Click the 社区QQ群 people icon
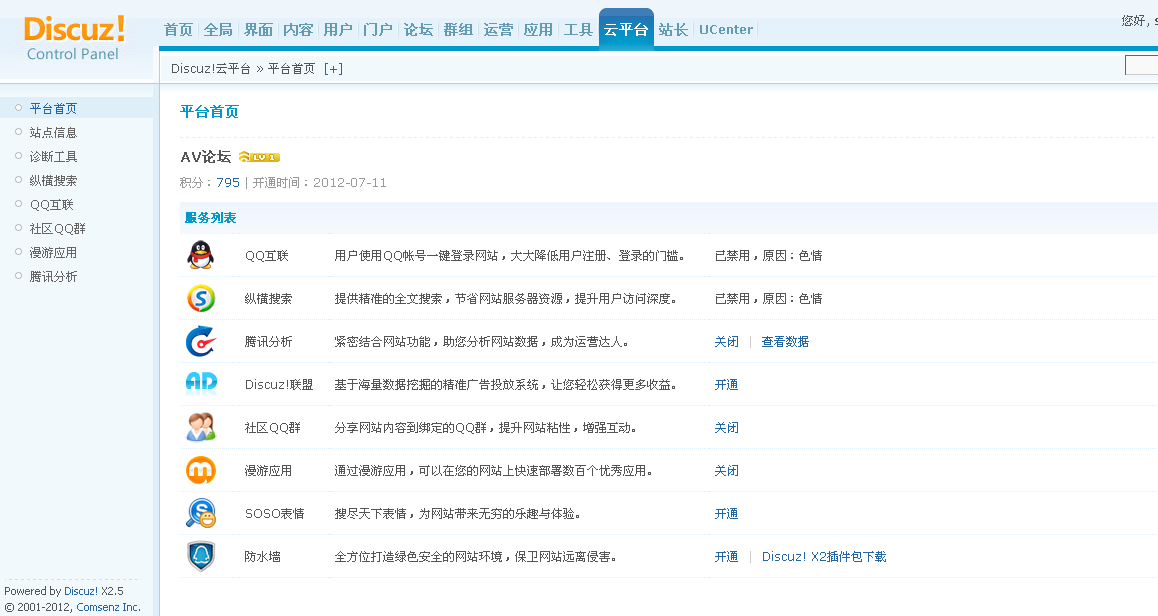1158x616 pixels. click(x=201, y=427)
